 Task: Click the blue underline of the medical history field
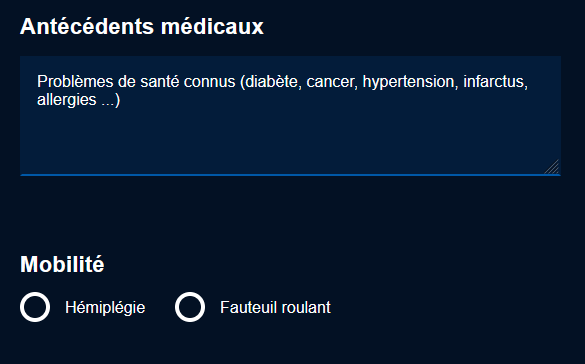click(x=290, y=175)
